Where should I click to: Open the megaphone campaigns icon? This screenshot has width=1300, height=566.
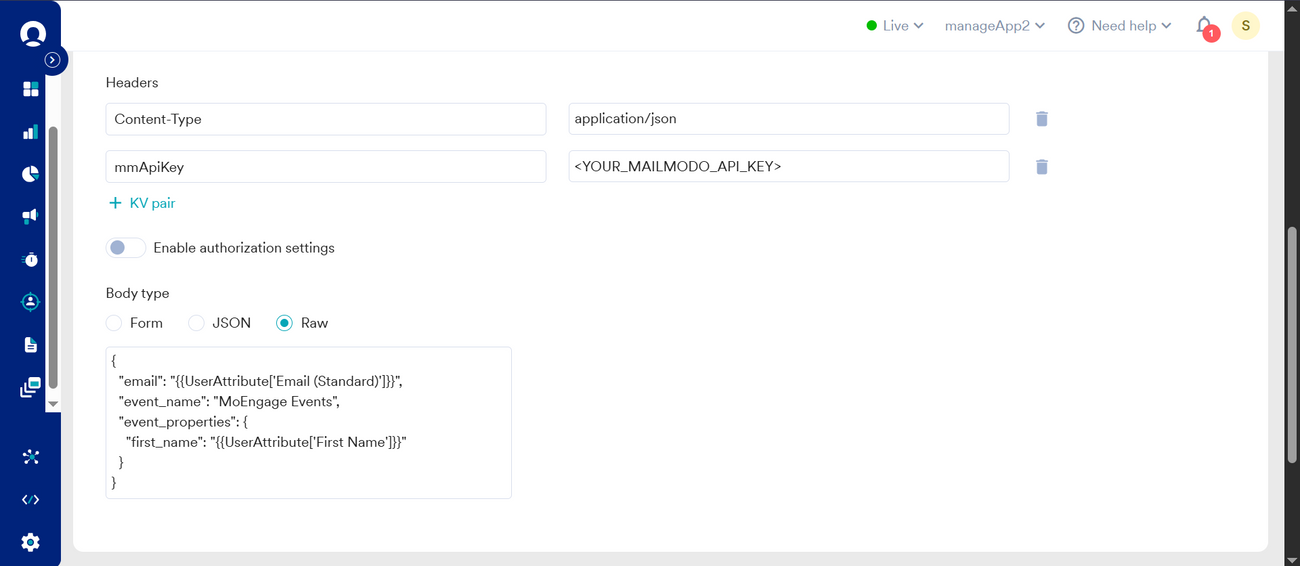pos(30,216)
